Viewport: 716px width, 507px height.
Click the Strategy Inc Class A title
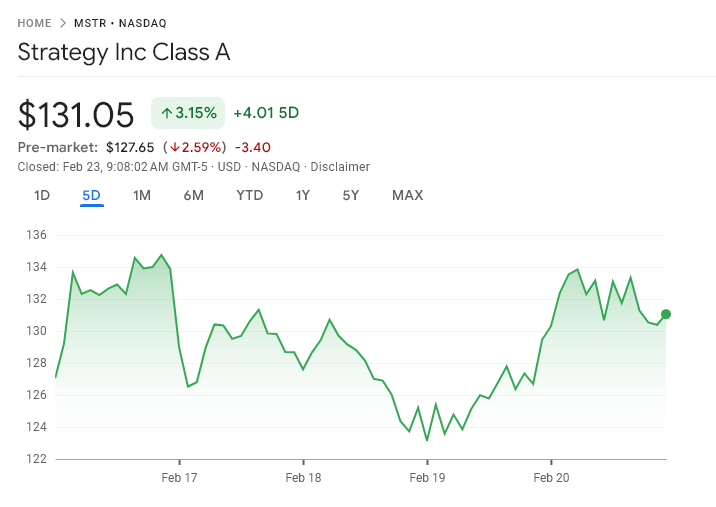(124, 52)
